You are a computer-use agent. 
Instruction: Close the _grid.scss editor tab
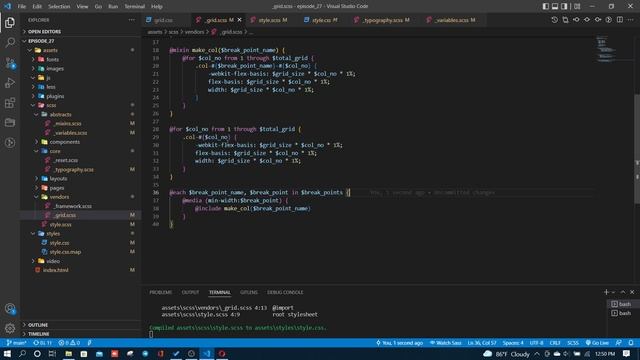tap(240, 20)
